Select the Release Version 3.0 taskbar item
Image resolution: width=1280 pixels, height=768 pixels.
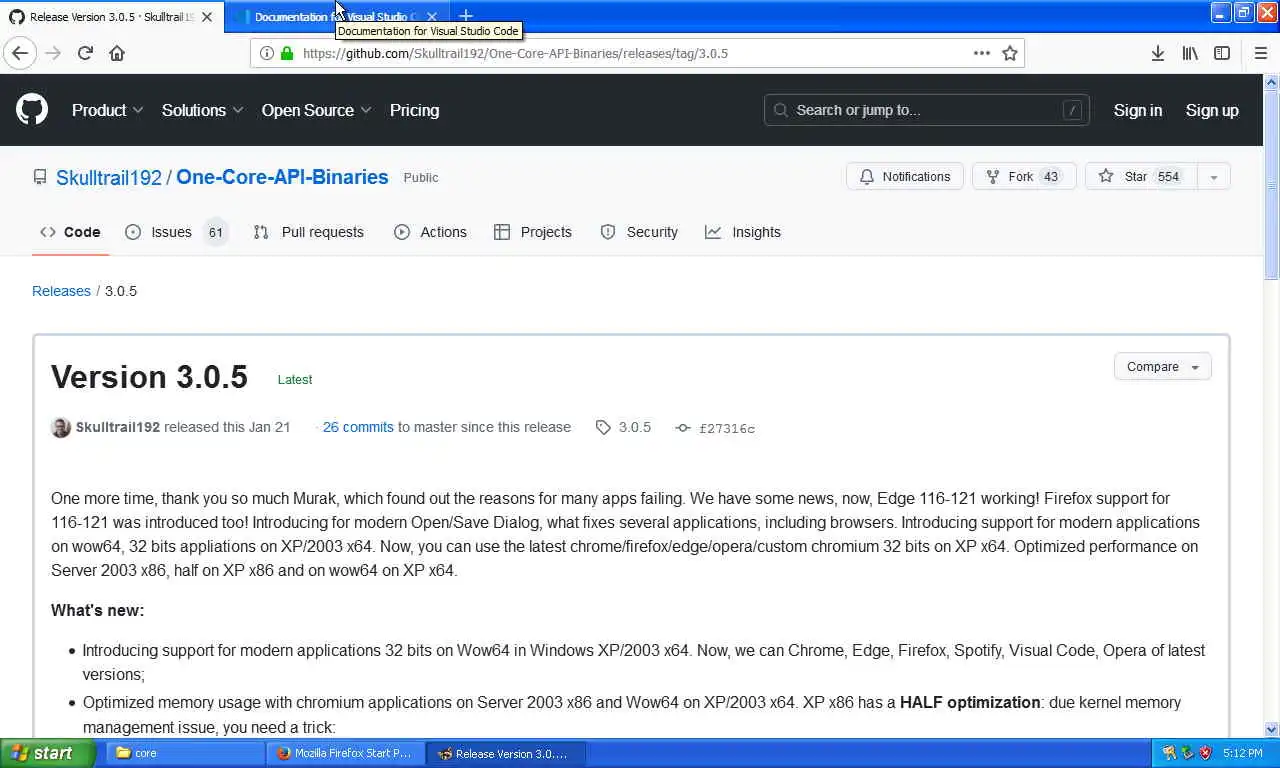click(x=505, y=753)
